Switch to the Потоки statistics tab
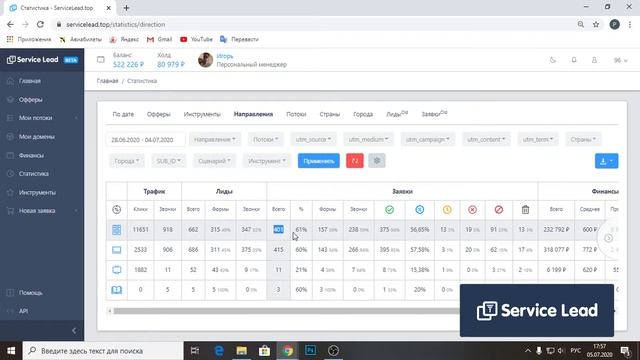This screenshot has height=360, width=640. coord(296,114)
